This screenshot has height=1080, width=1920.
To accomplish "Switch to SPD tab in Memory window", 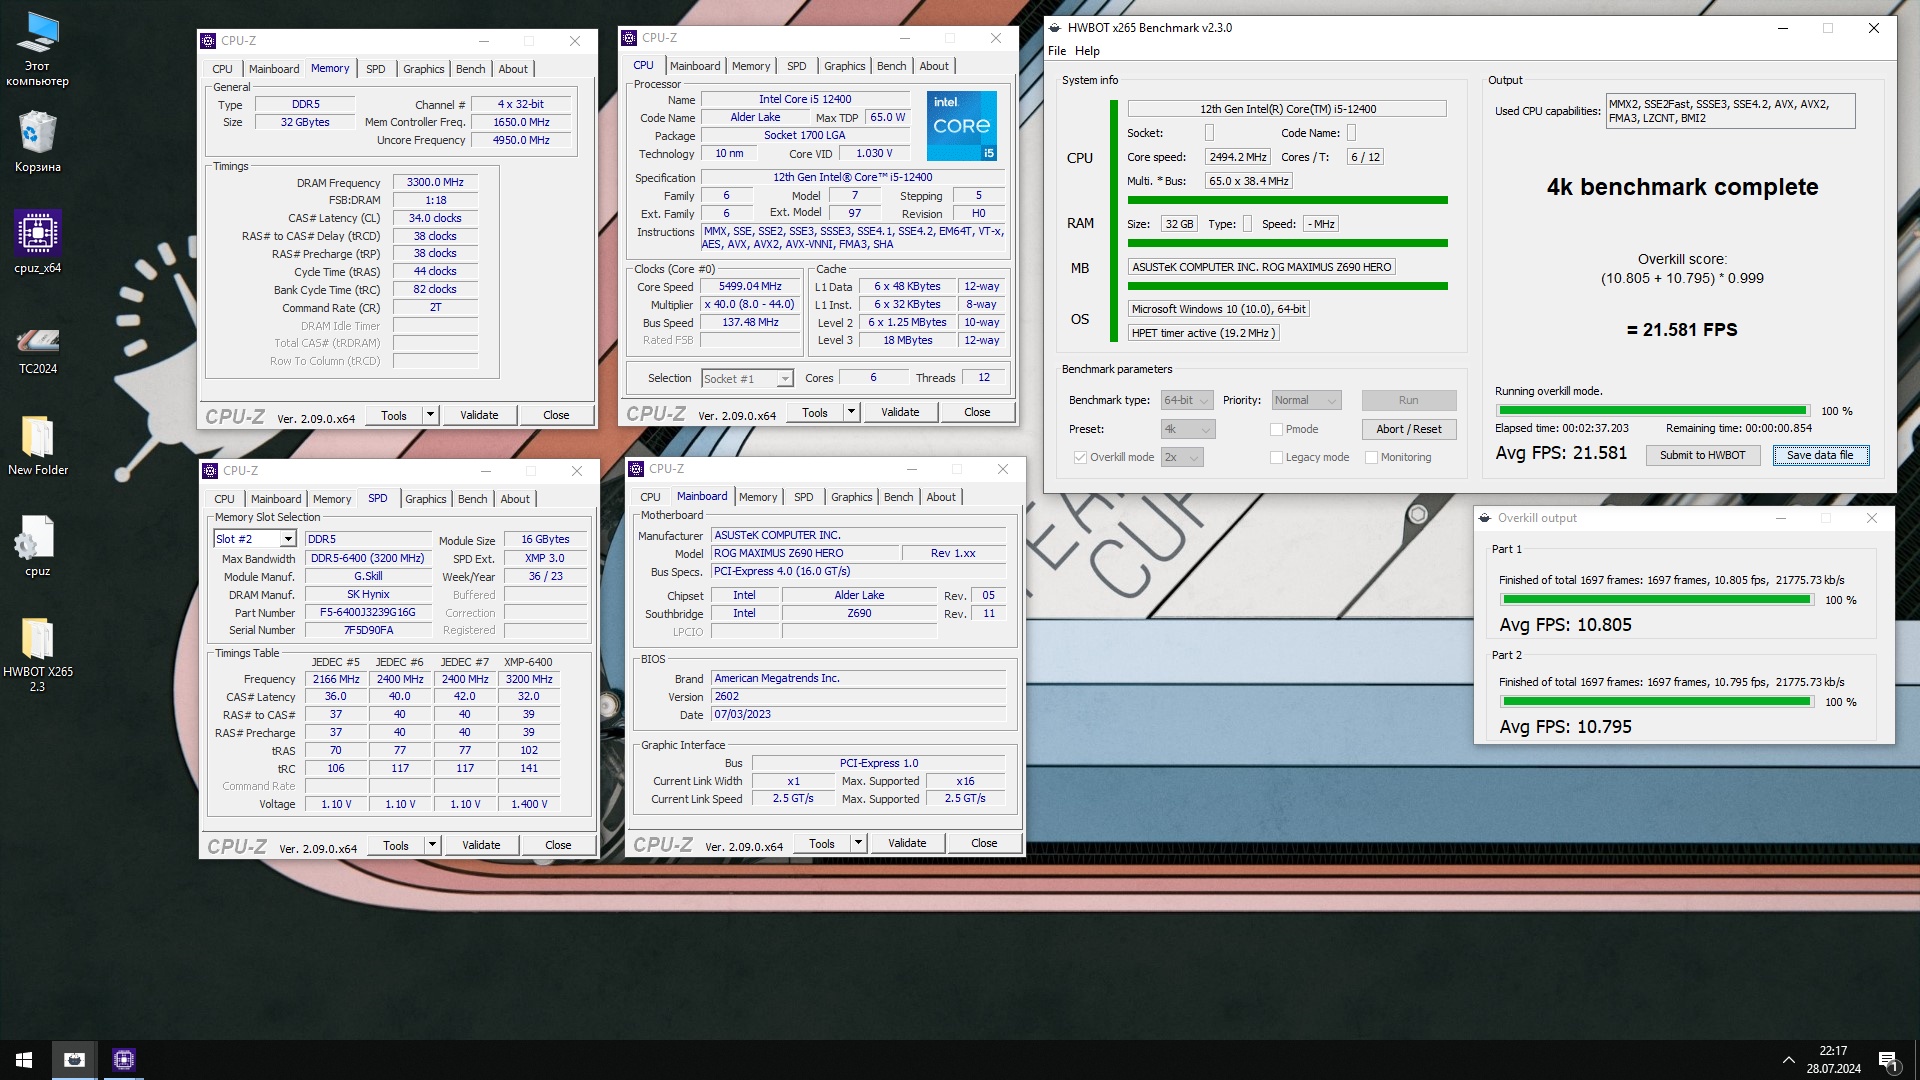I will click(376, 69).
